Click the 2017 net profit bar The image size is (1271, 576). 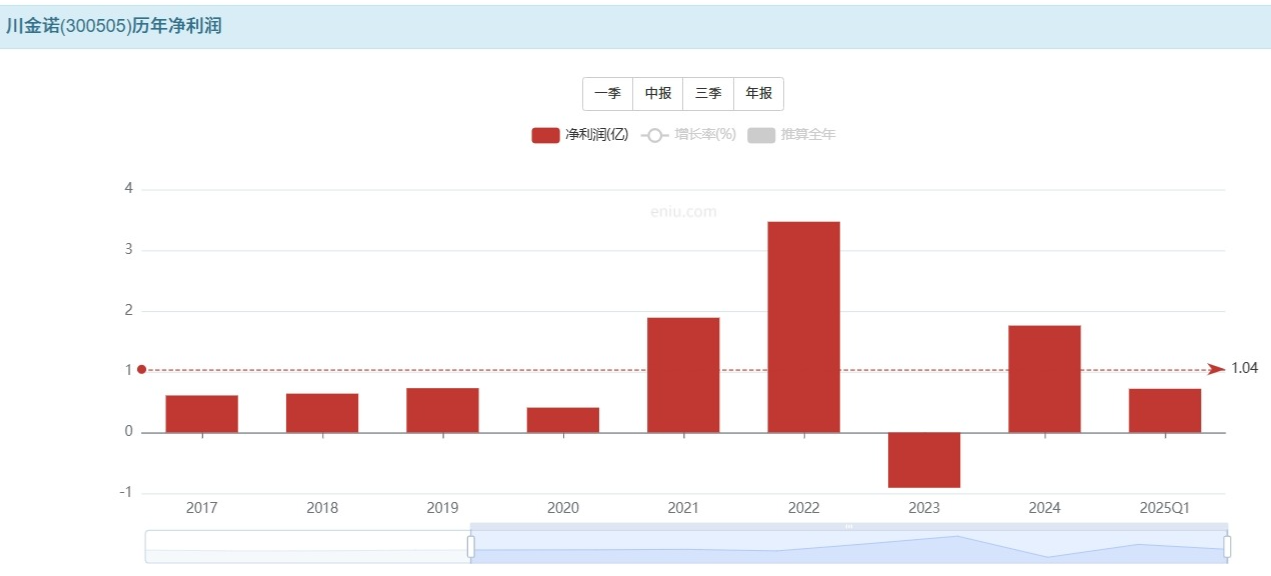(x=202, y=414)
